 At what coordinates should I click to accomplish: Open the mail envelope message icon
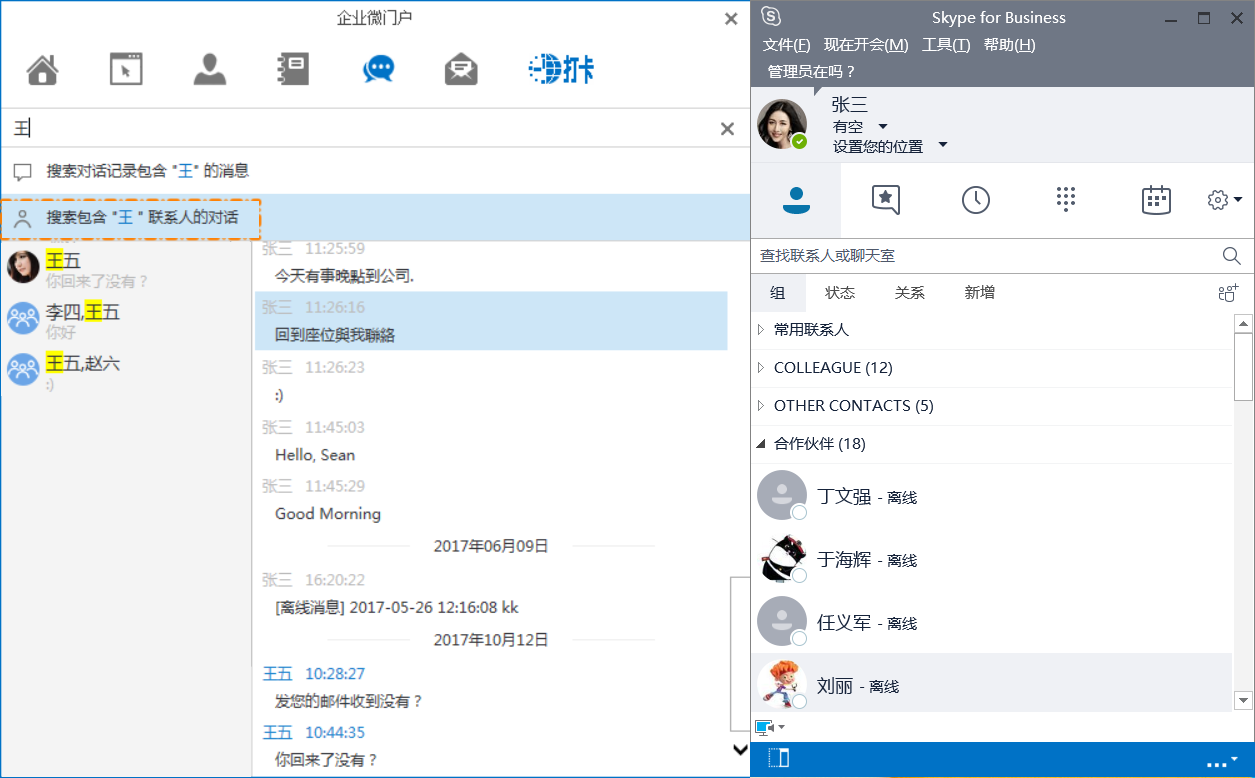click(461, 69)
